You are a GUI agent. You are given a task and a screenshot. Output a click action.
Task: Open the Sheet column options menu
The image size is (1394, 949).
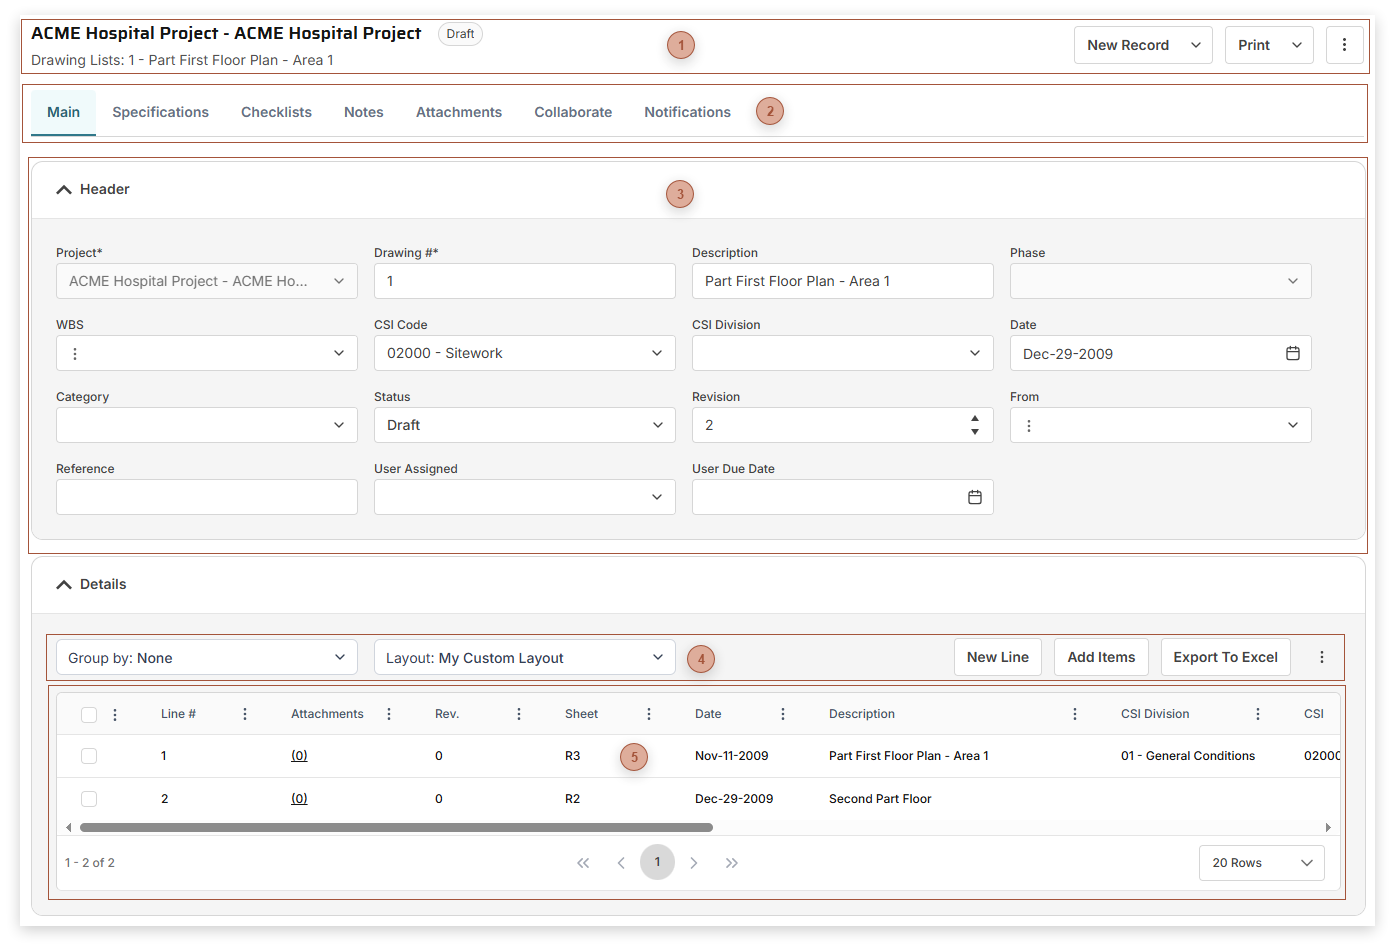coord(649,714)
